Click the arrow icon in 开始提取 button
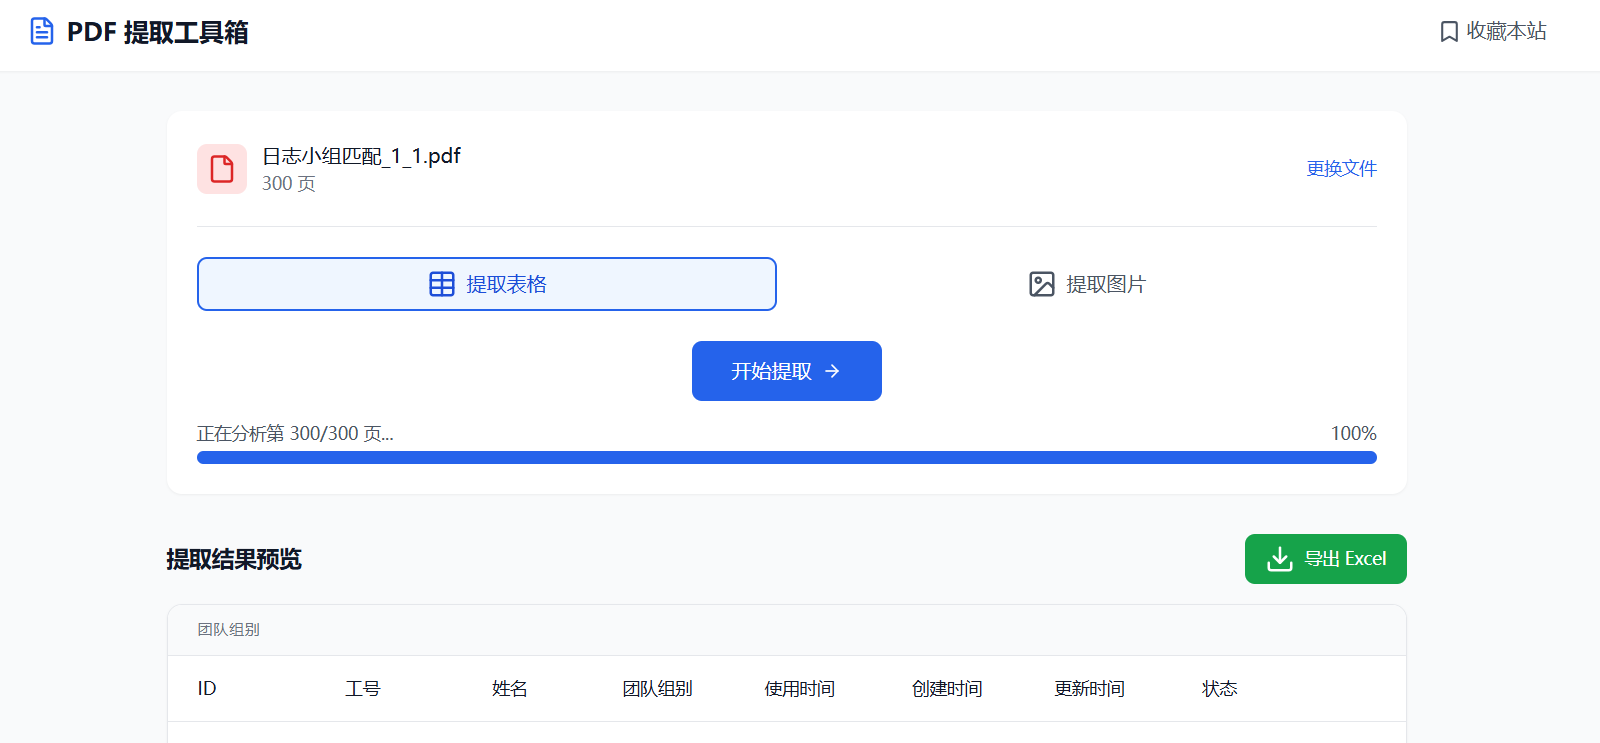1600x743 pixels. [x=832, y=371]
